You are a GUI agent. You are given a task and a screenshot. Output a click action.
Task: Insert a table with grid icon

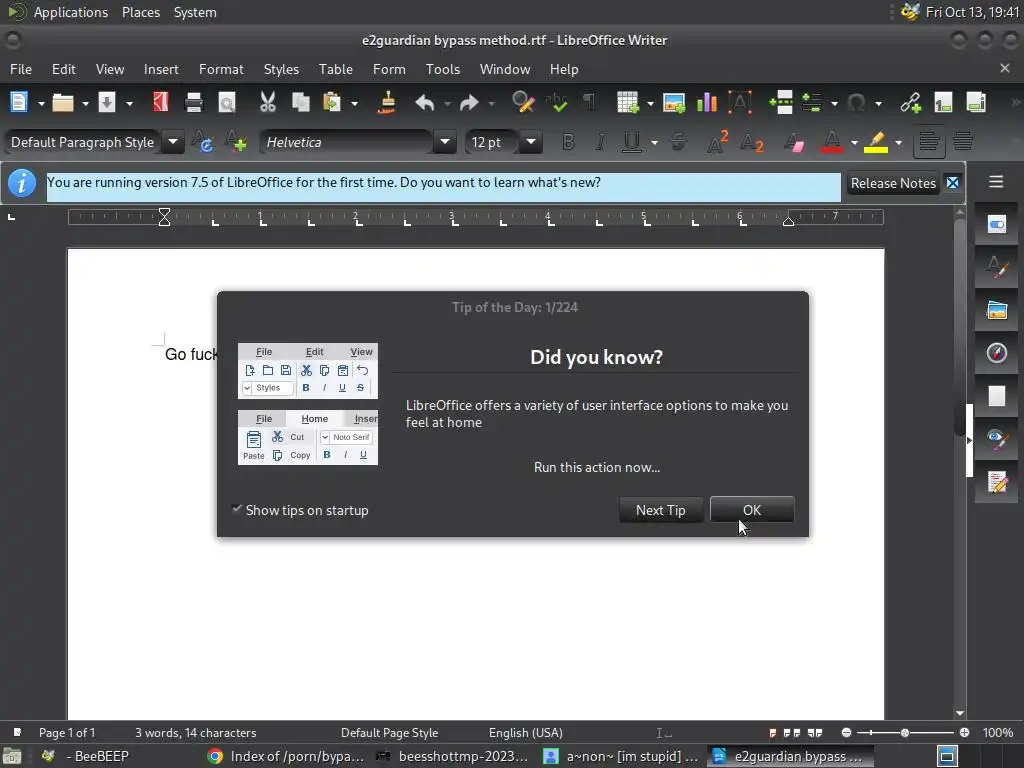(628, 103)
